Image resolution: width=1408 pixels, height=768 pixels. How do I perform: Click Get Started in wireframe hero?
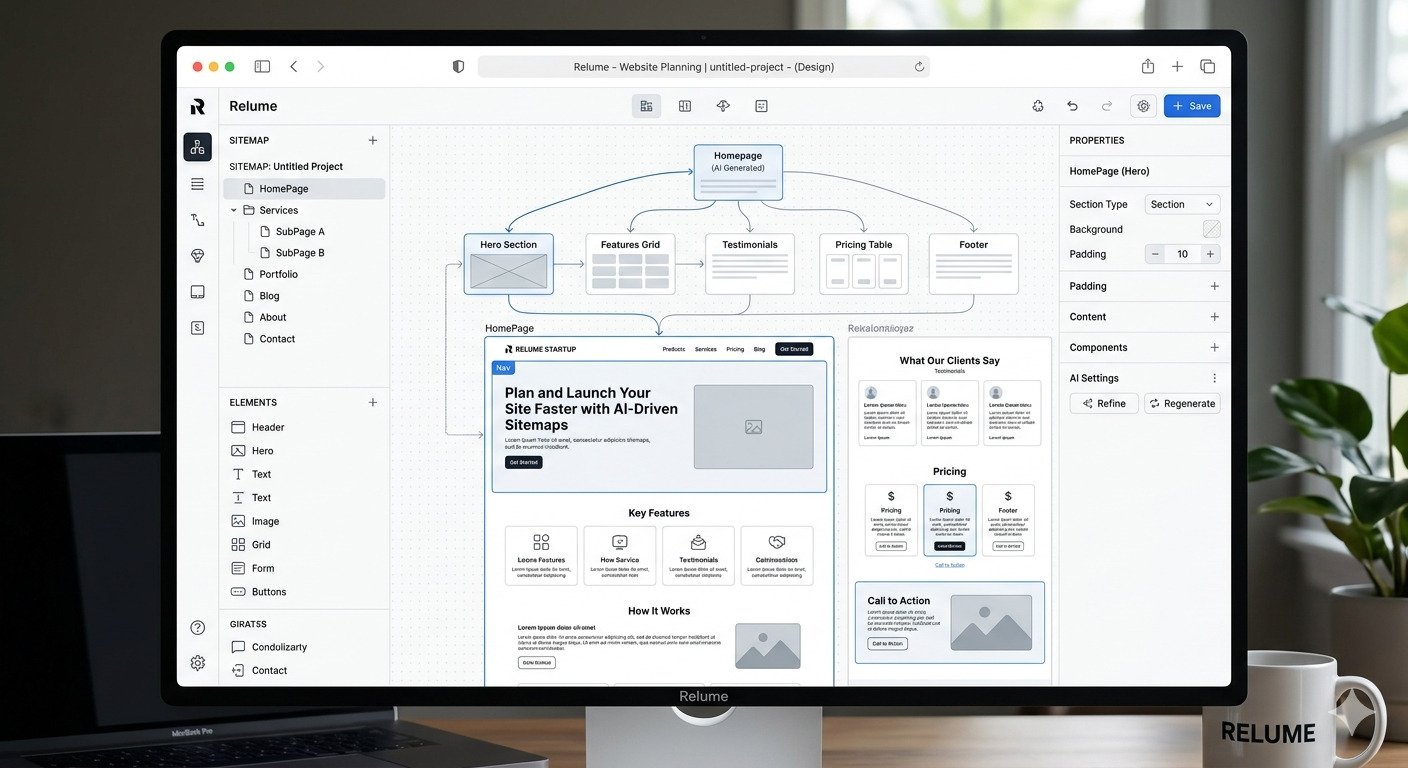click(524, 462)
